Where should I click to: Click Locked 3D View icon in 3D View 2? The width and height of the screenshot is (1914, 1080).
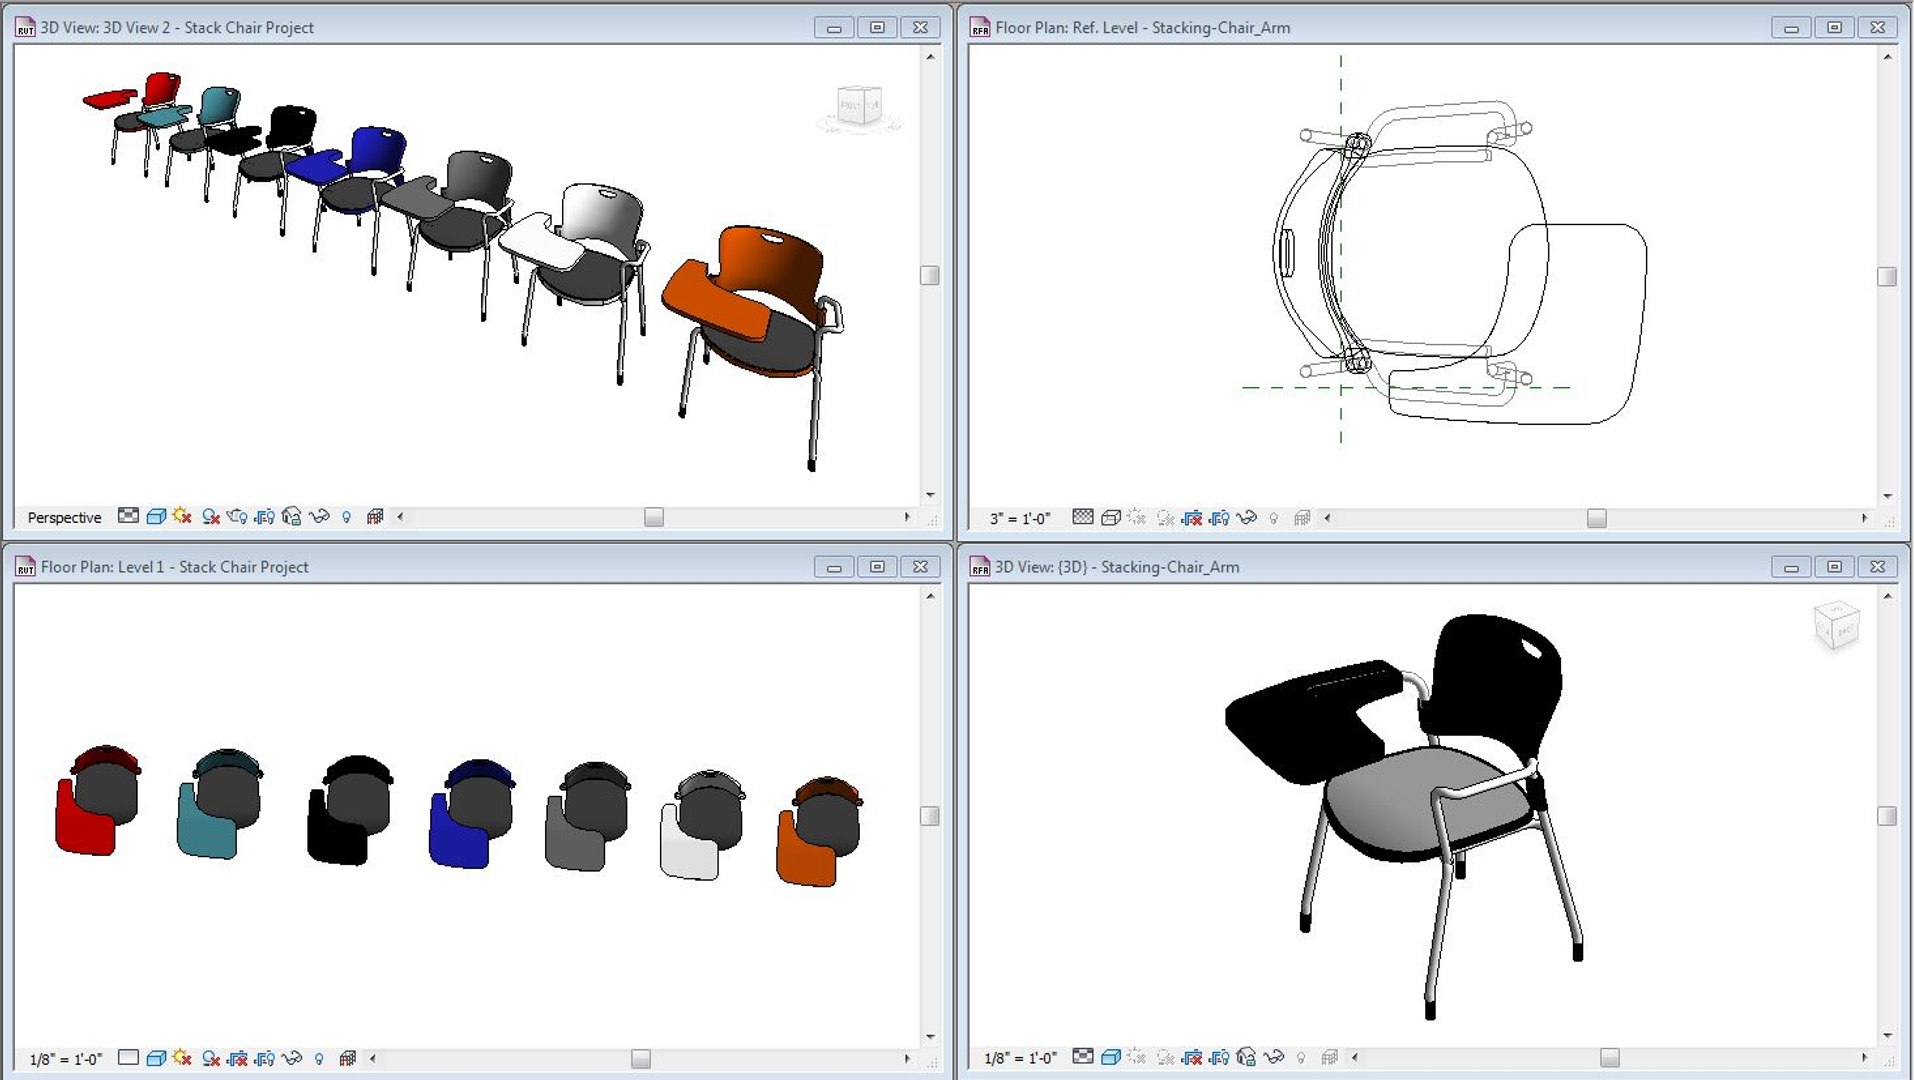coord(291,516)
